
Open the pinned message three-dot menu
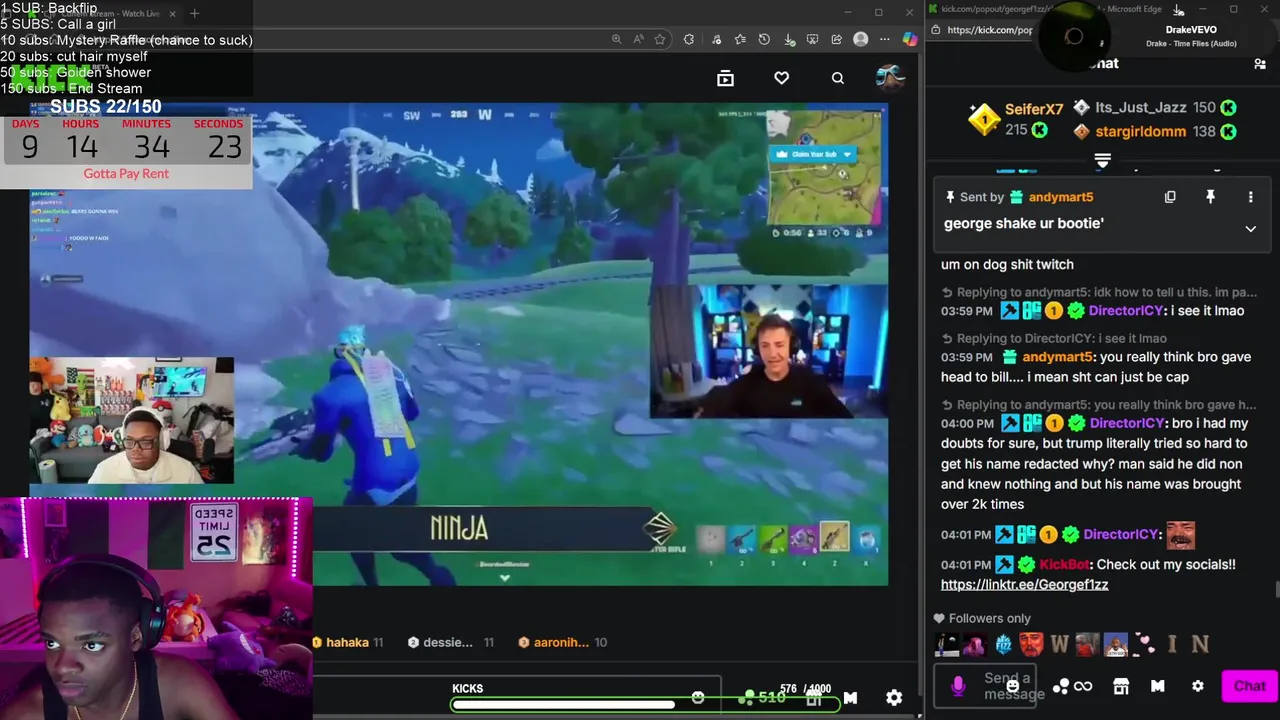[x=1250, y=197]
